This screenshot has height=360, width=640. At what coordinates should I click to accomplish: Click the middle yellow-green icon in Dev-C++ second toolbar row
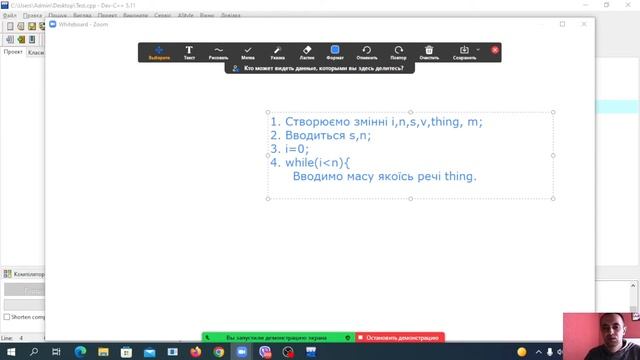[21, 39]
